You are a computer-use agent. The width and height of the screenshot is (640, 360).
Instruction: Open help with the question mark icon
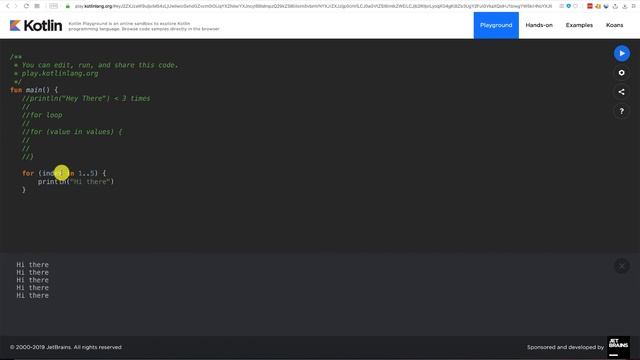[622, 111]
